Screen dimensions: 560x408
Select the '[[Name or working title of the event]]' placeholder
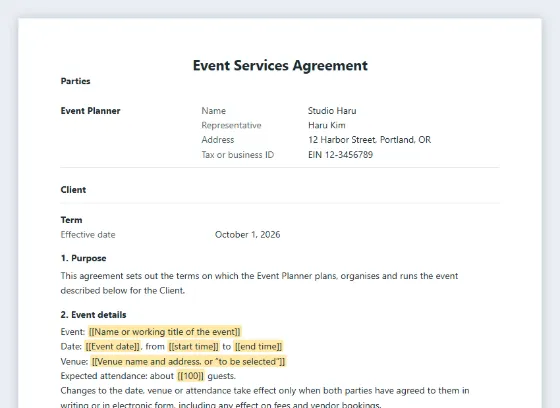click(x=165, y=332)
